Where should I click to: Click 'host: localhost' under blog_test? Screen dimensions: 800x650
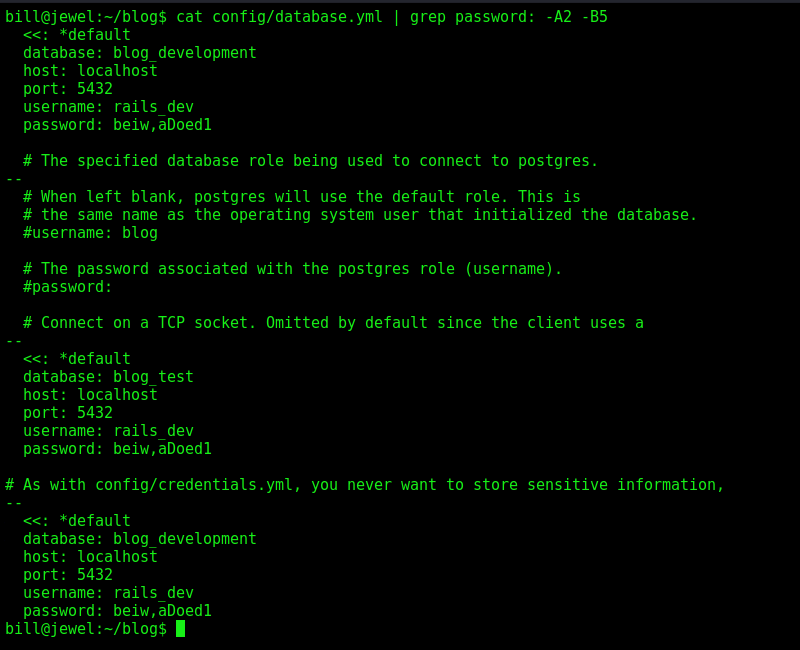(x=90, y=395)
